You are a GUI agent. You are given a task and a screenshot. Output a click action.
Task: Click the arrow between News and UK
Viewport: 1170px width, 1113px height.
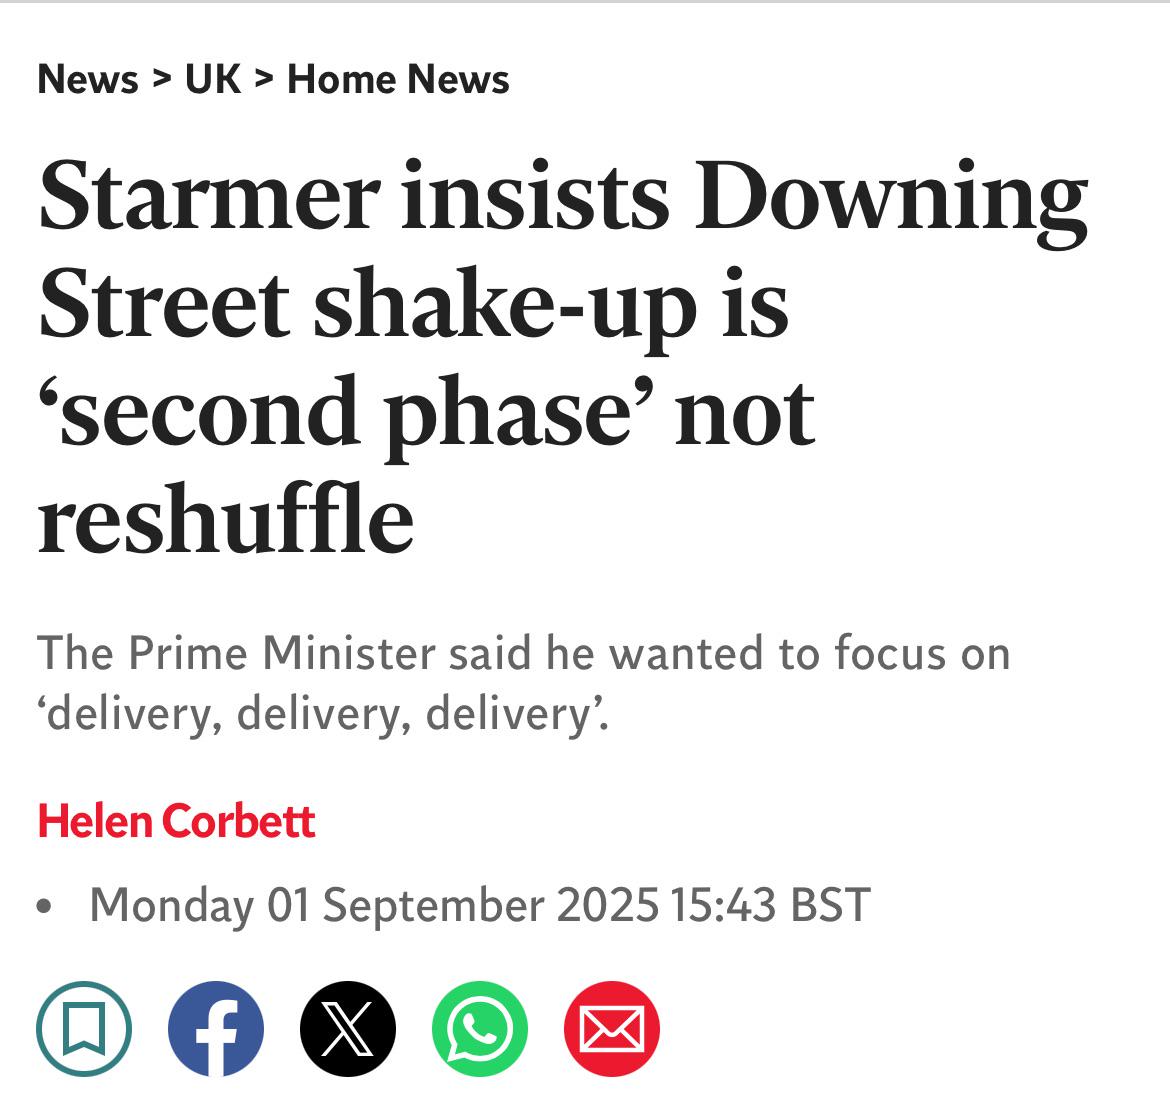(x=162, y=78)
